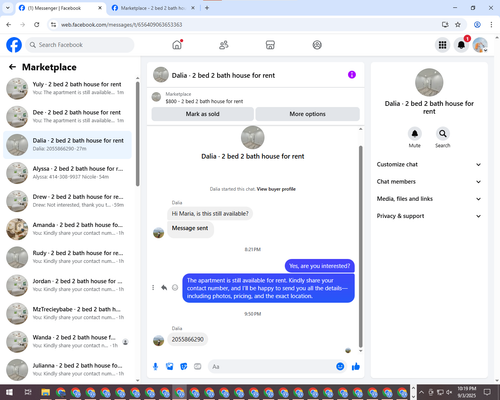The height and width of the screenshot is (400, 500).
Task: Open Yuly conversation in the list
Action: [68, 88]
